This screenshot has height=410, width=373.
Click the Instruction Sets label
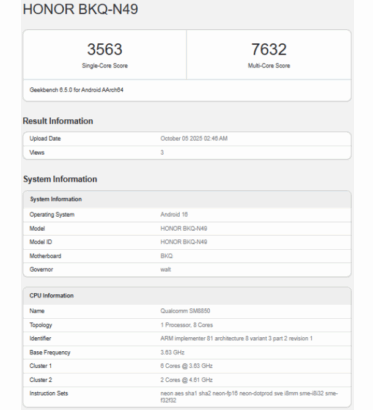49,393
